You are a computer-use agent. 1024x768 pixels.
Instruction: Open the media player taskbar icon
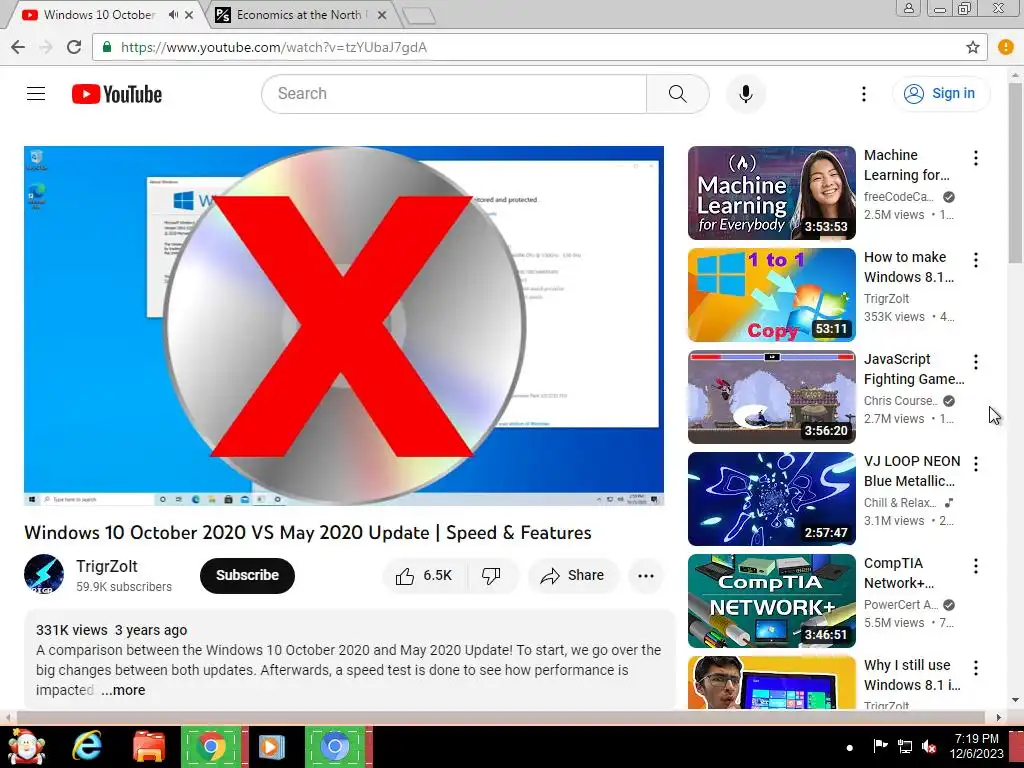(272, 746)
